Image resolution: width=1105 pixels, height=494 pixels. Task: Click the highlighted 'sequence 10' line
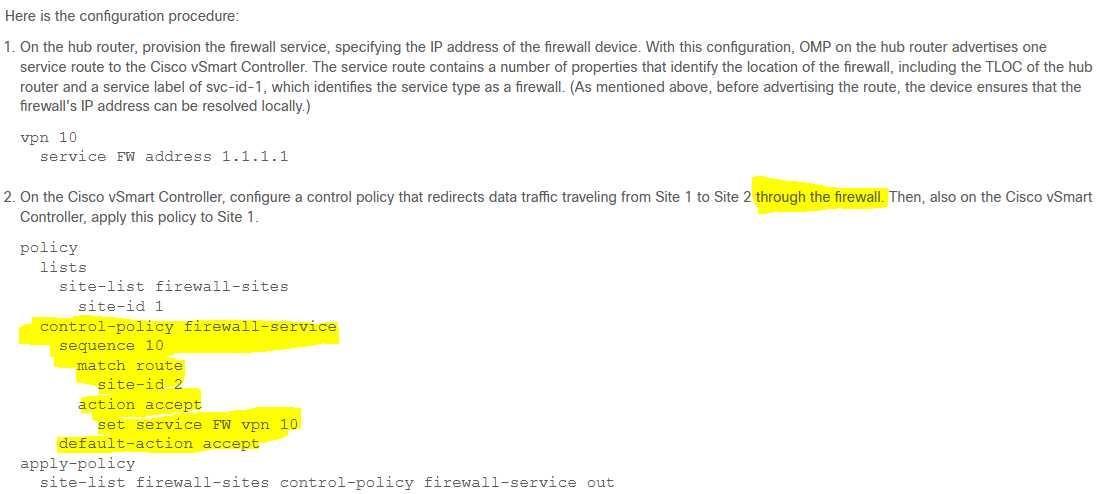[x=111, y=346]
